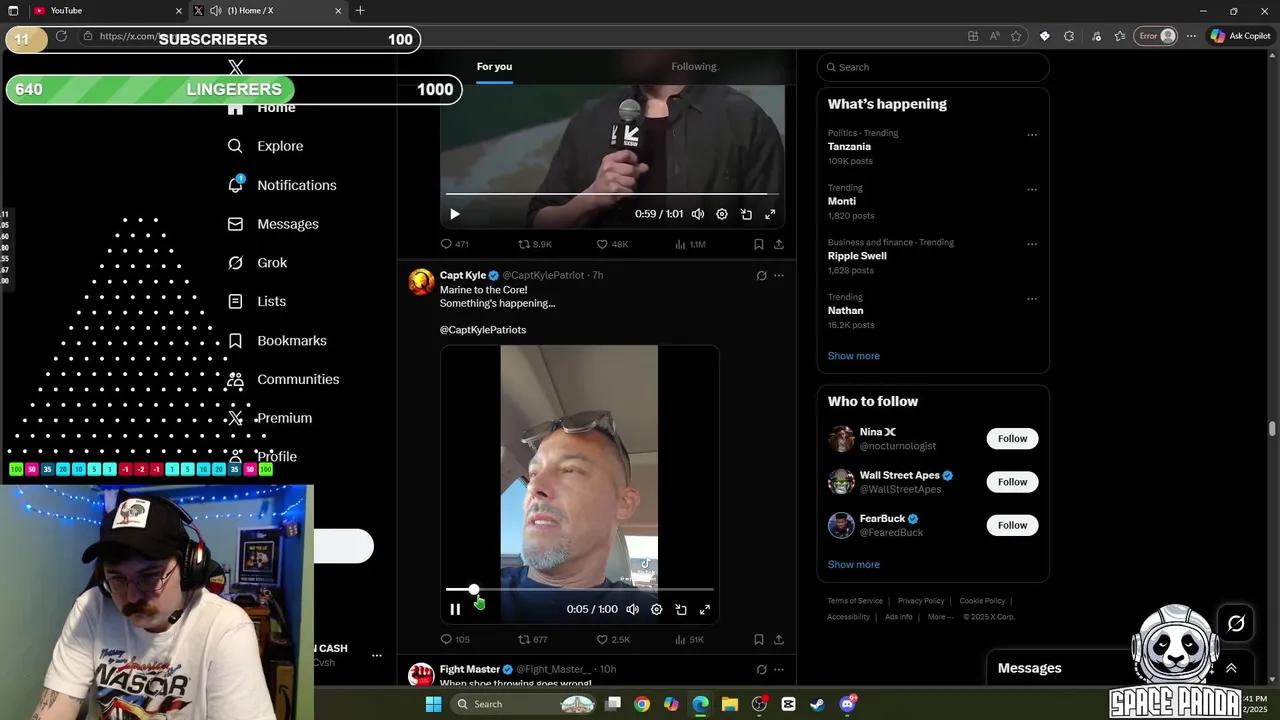Image resolution: width=1280 pixels, height=720 pixels.
Task: Open Grok action on Capt Kyle post
Action: [x=761, y=276]
